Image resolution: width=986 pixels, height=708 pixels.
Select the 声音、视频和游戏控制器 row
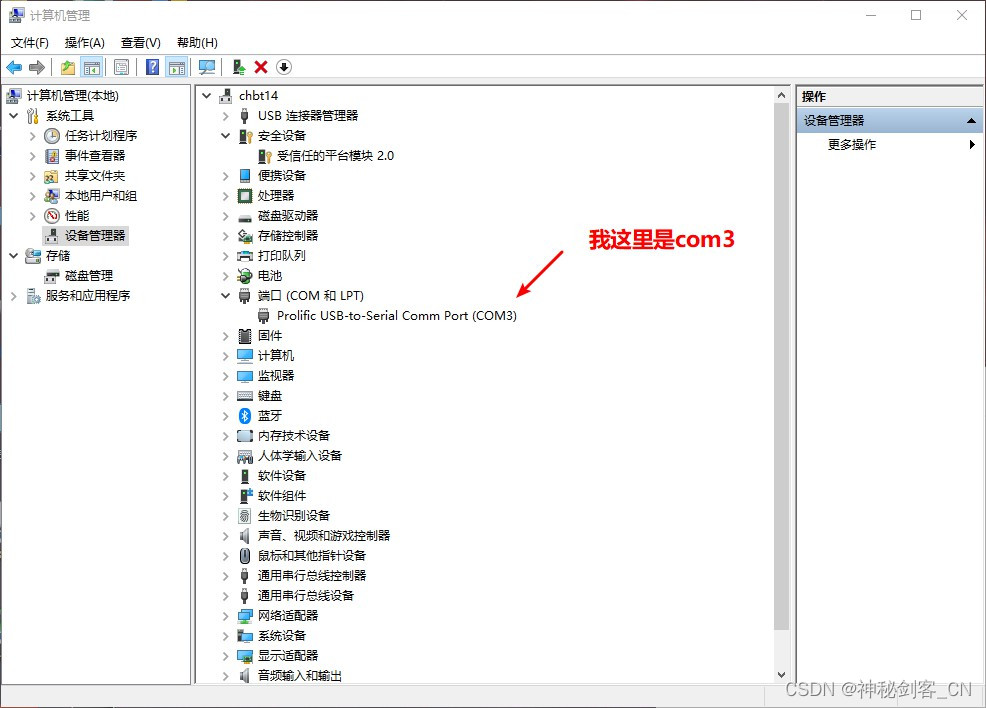pyautogui.click(x=324, y=536)
